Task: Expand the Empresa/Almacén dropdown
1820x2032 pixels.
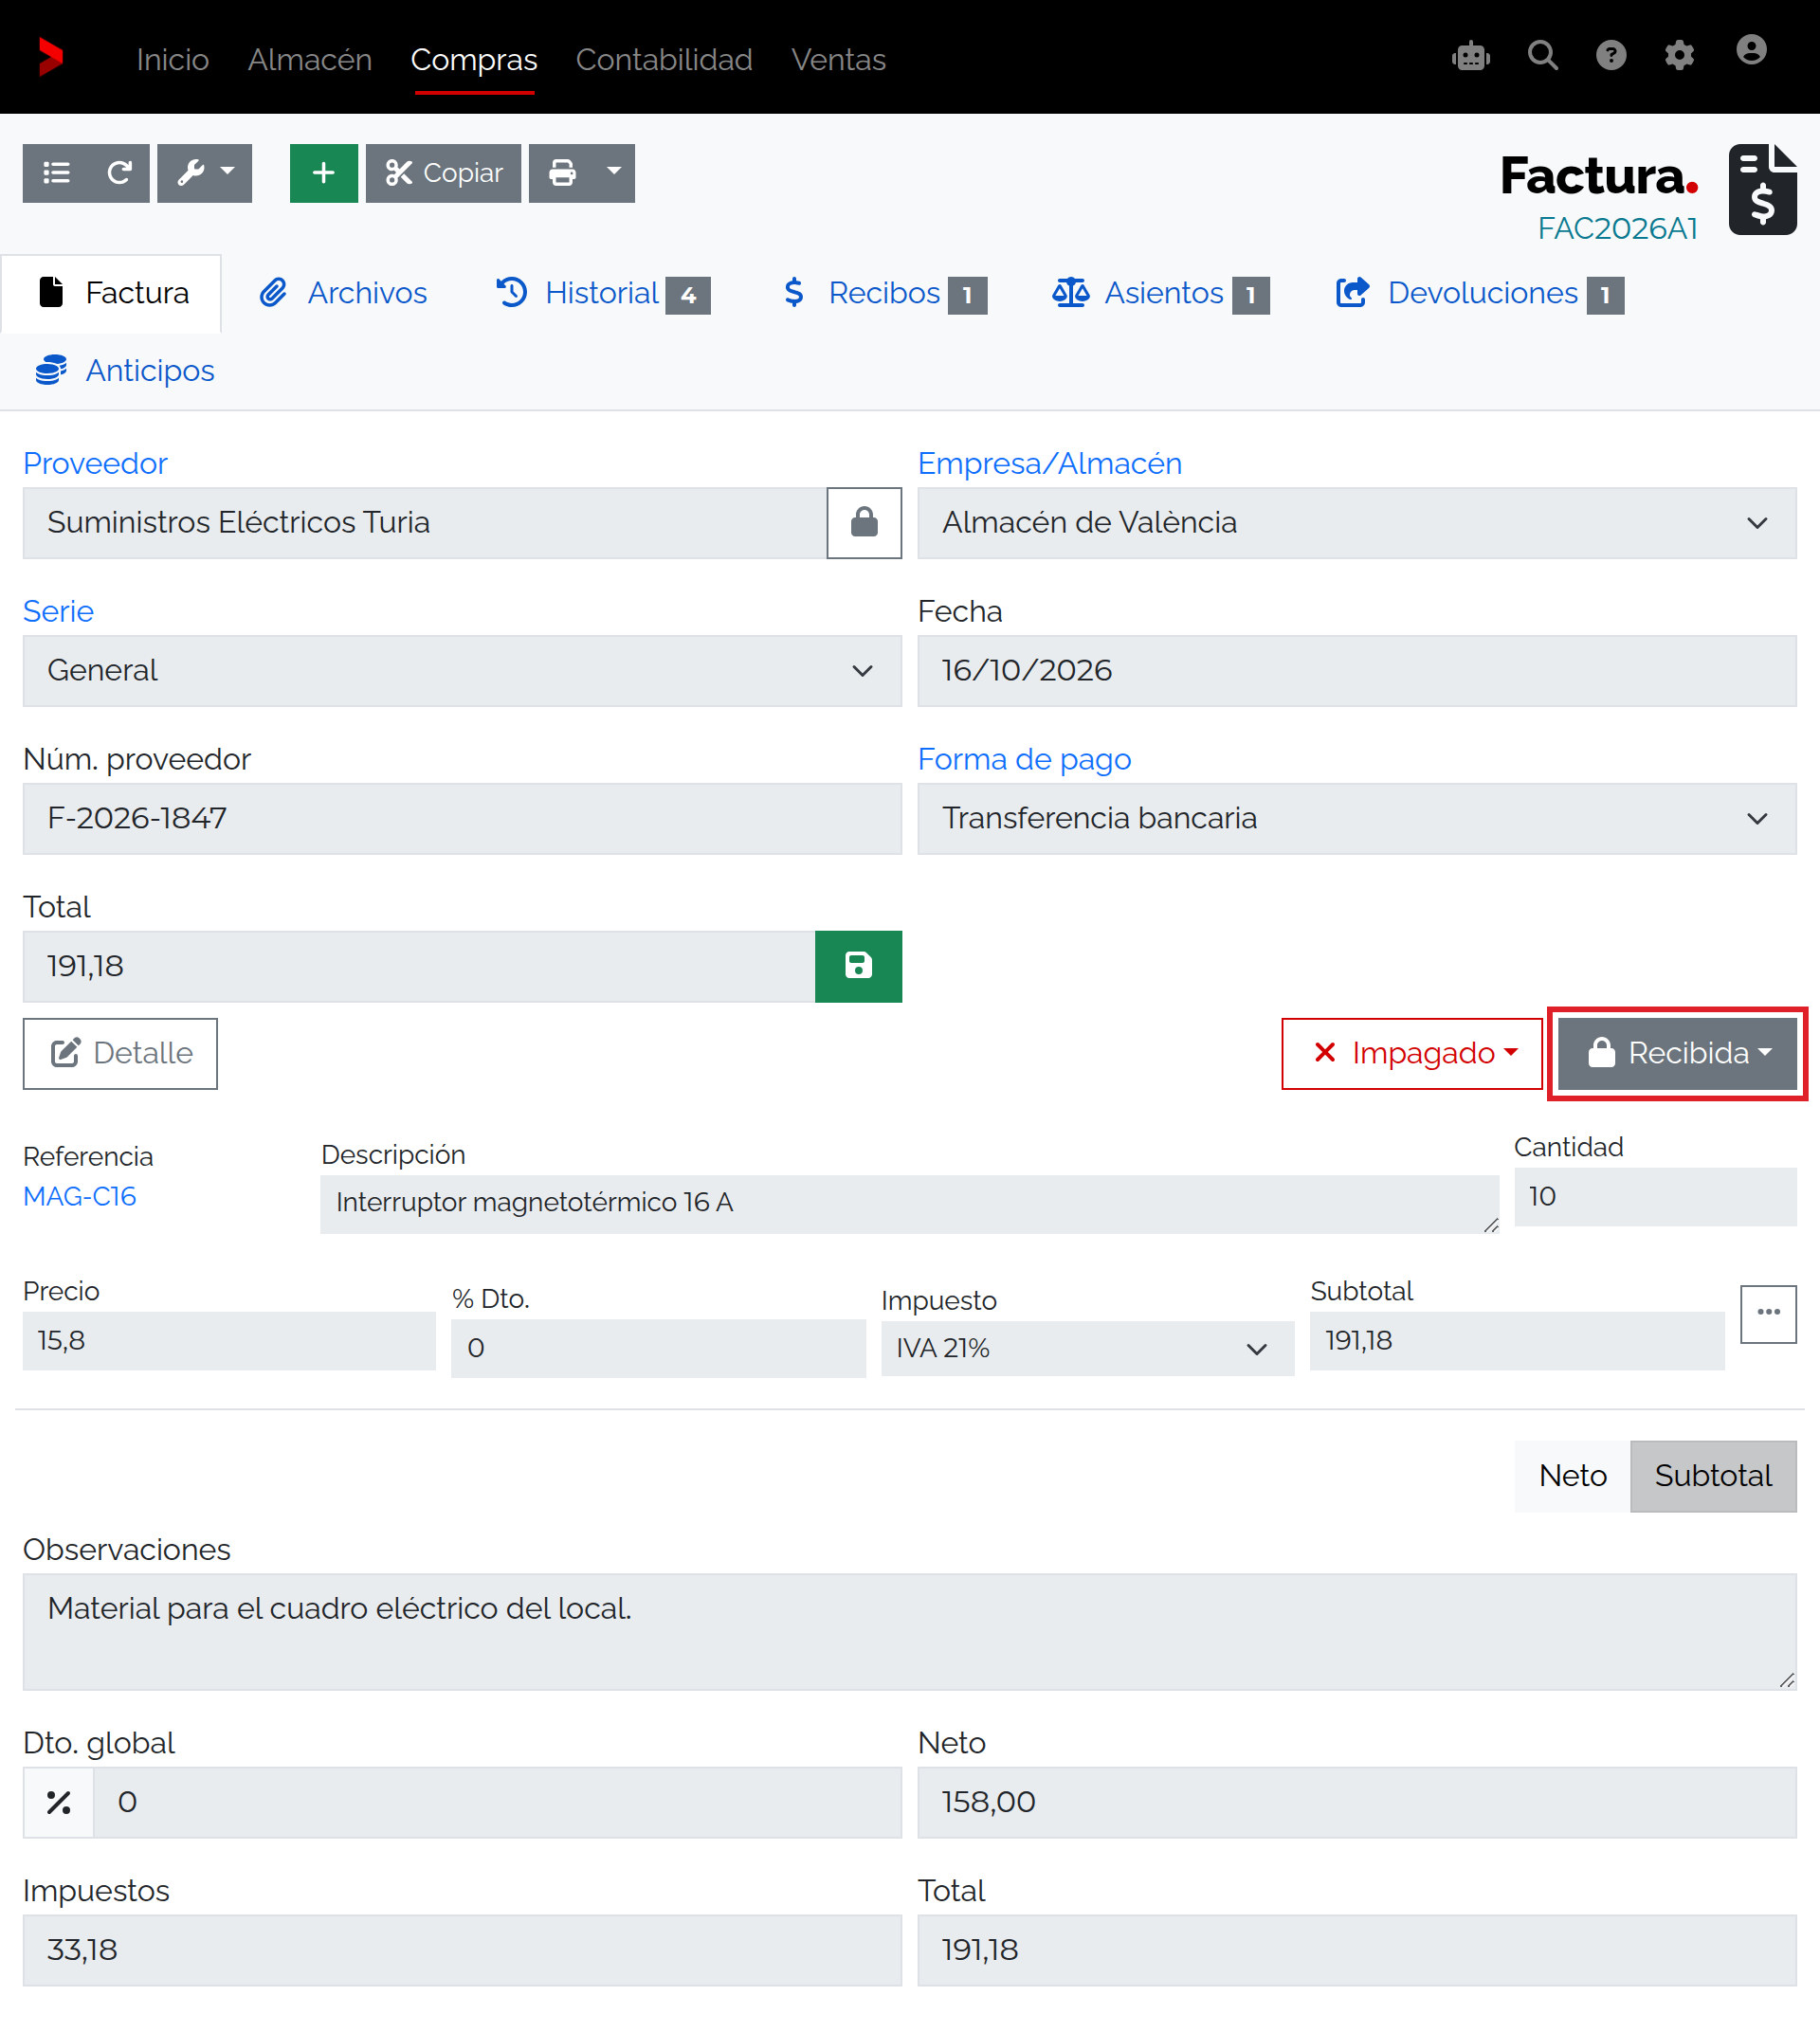Action: (1357, 523)
